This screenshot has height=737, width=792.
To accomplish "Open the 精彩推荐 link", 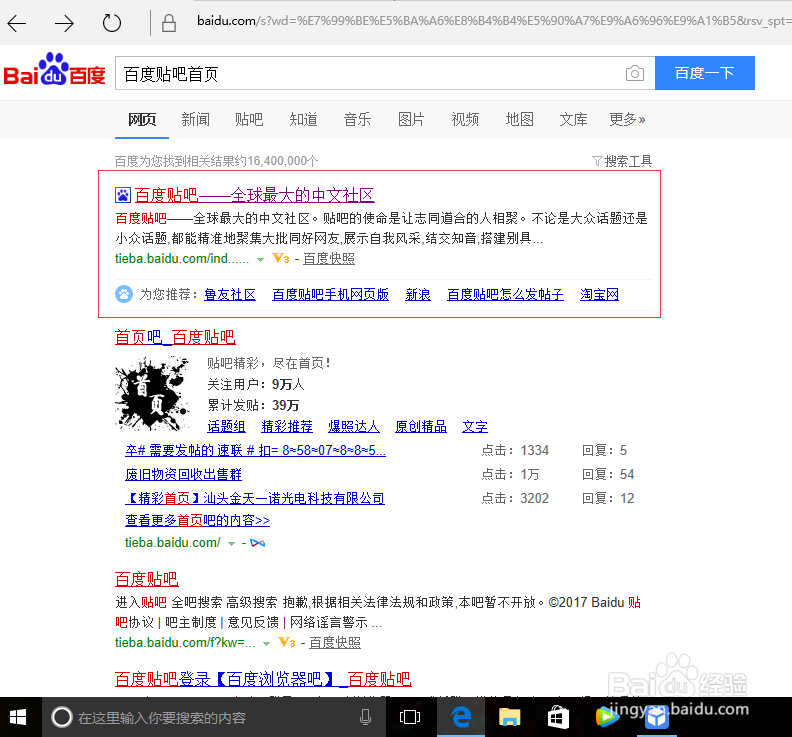I will tap(287, 426).
